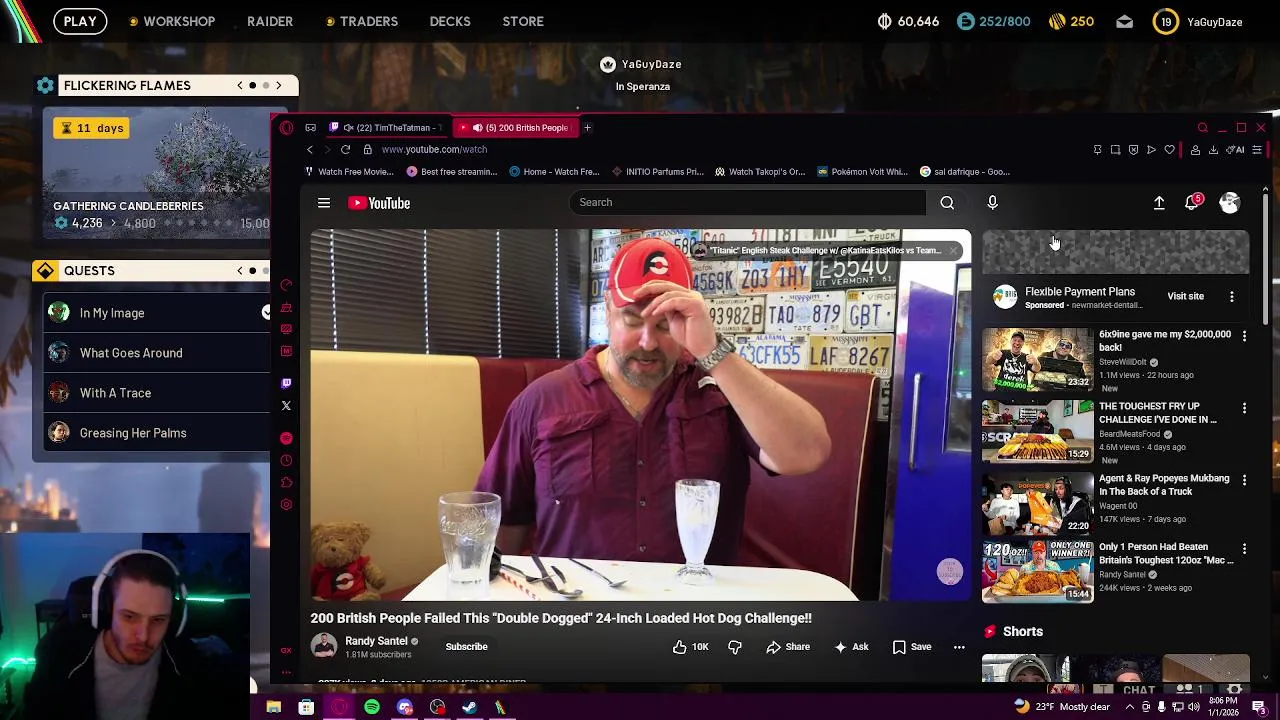Open Opera tab search magnifier

pos(1203,128)
